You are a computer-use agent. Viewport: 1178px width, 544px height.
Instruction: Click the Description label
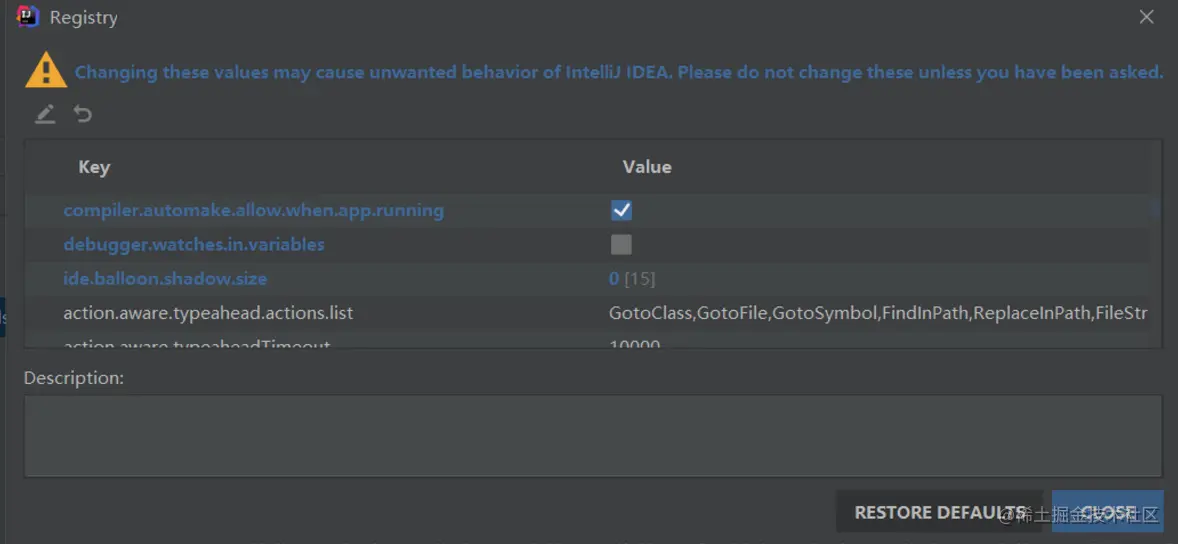tap(74, 377)
